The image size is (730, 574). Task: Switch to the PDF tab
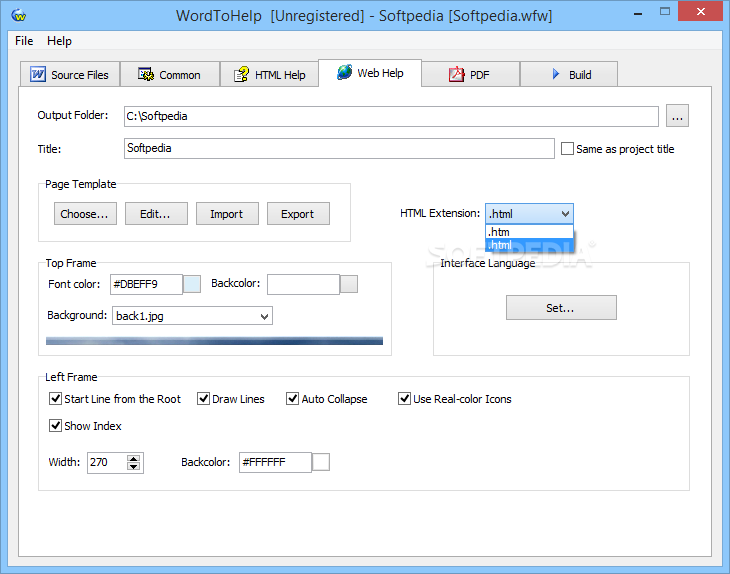(470, 74)
